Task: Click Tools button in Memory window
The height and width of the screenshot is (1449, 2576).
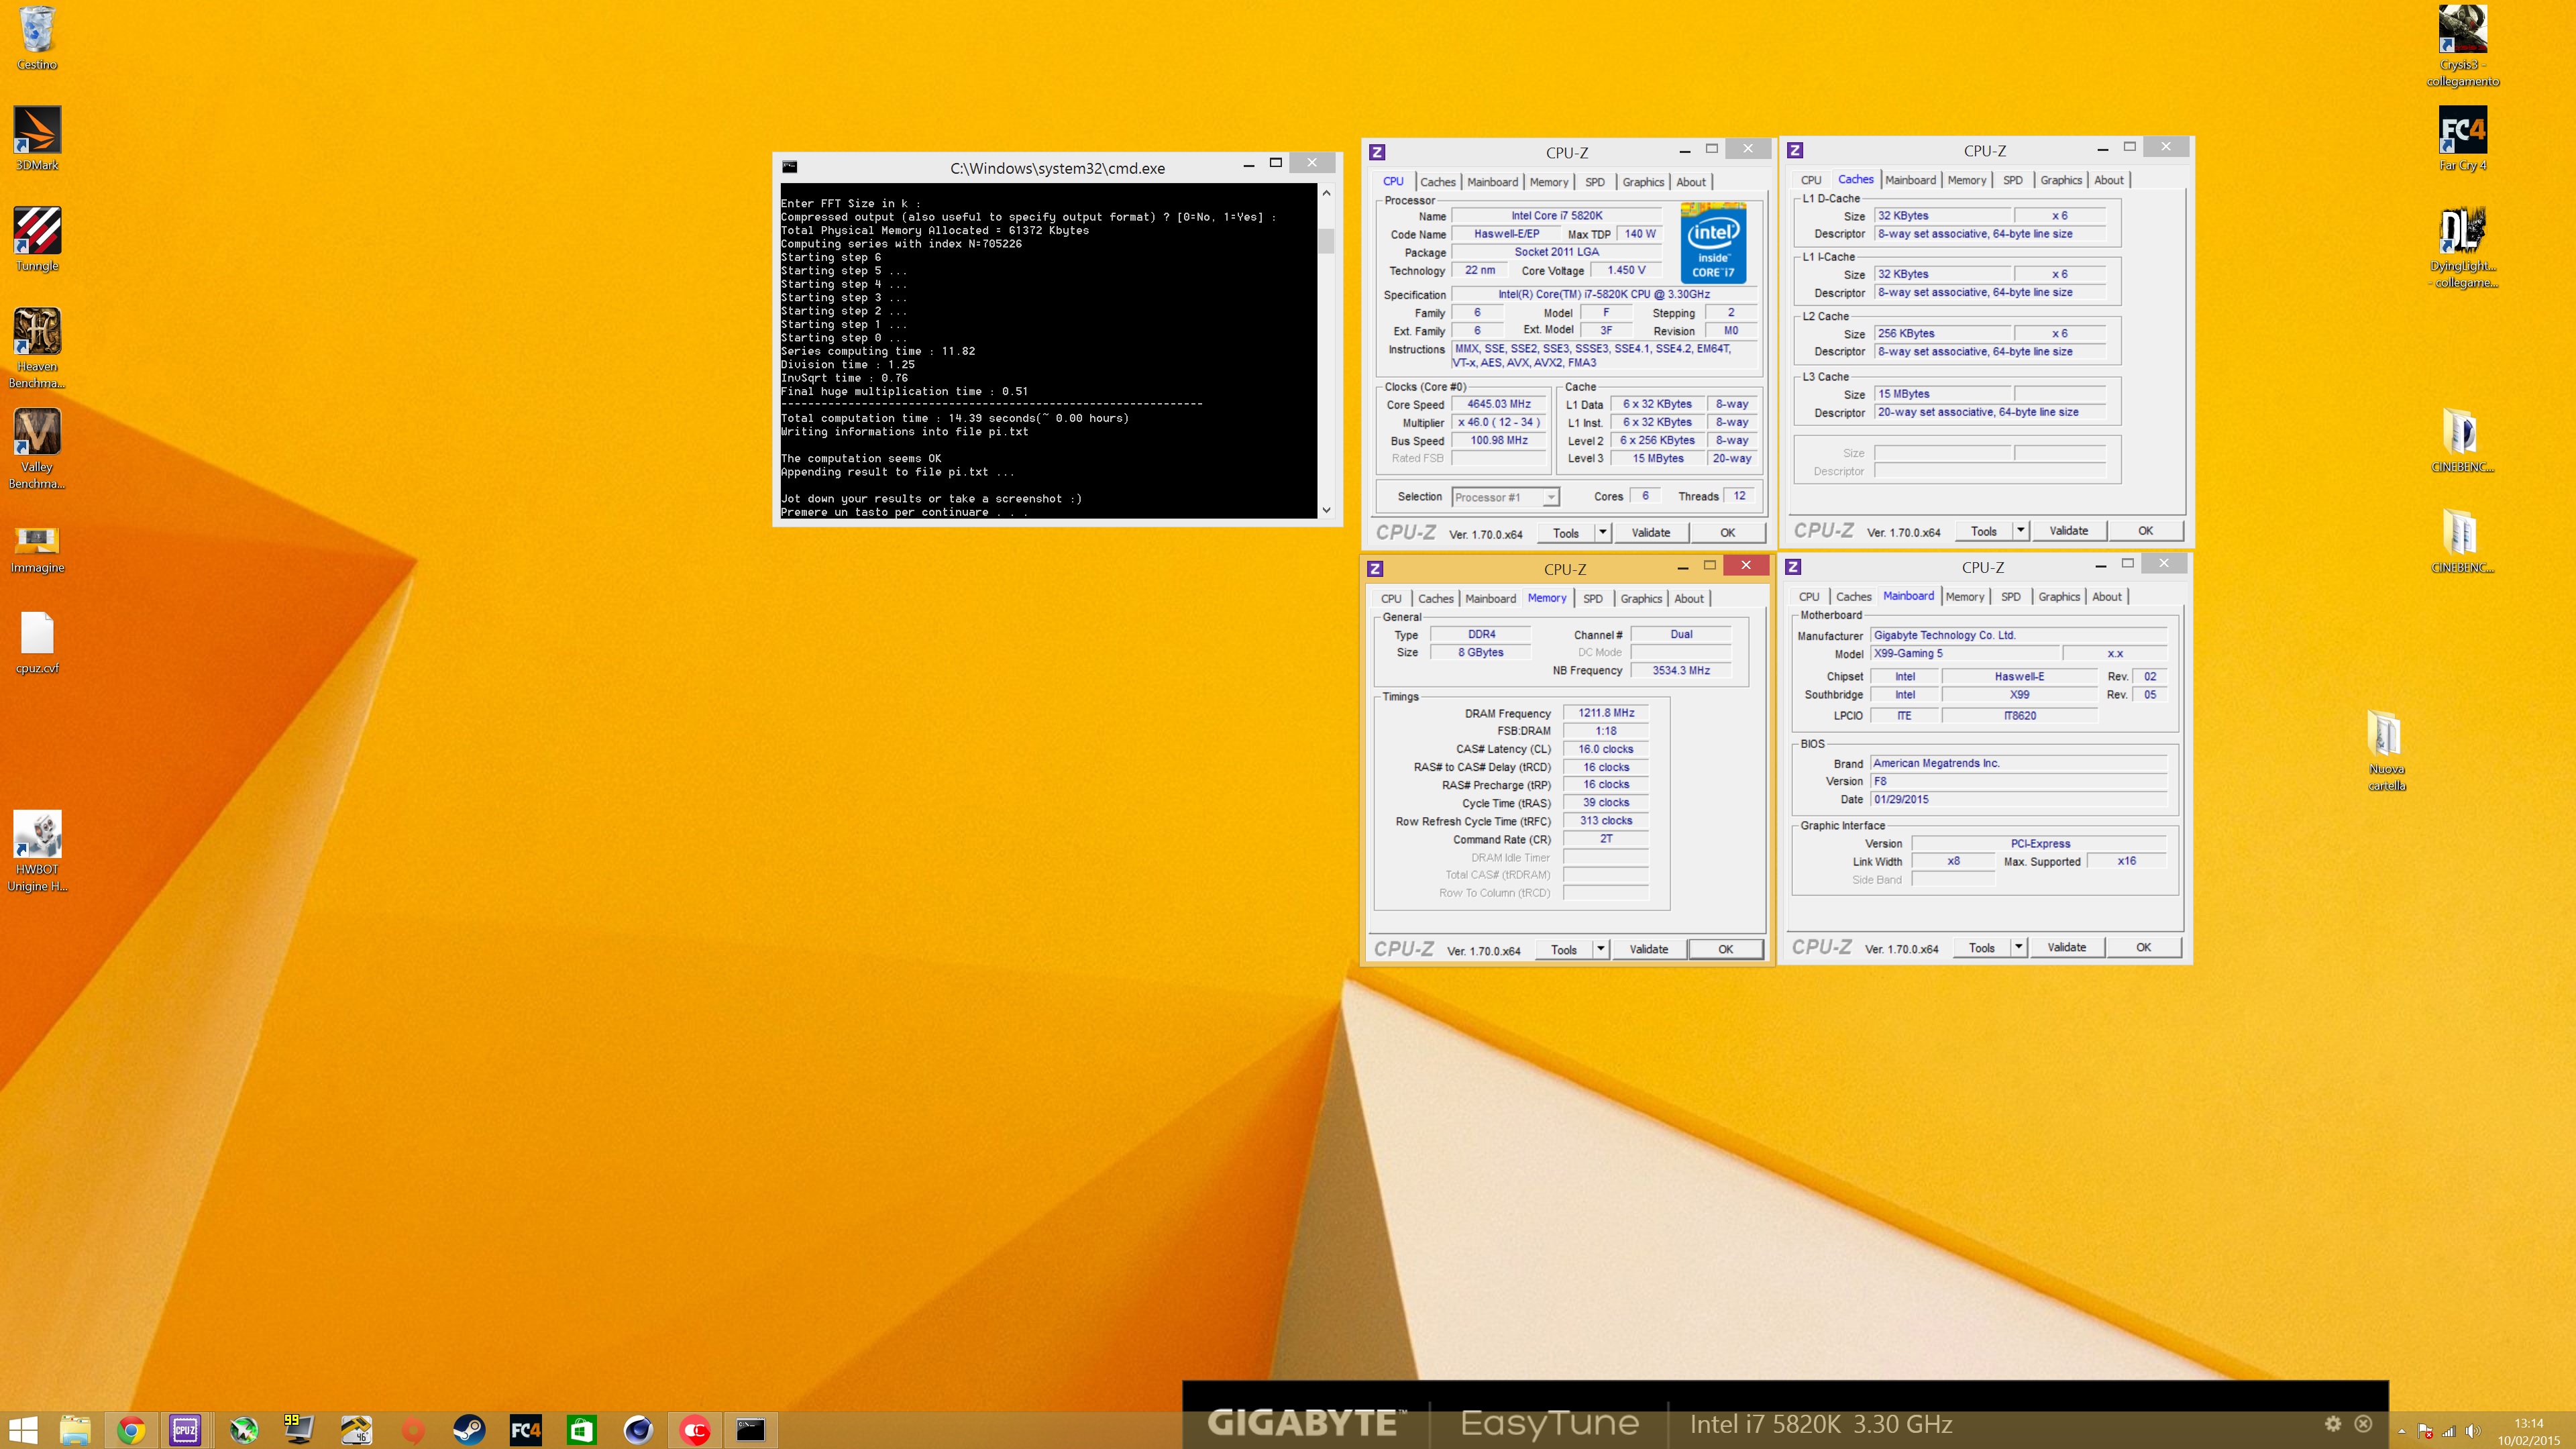Action: point(1564,948)
